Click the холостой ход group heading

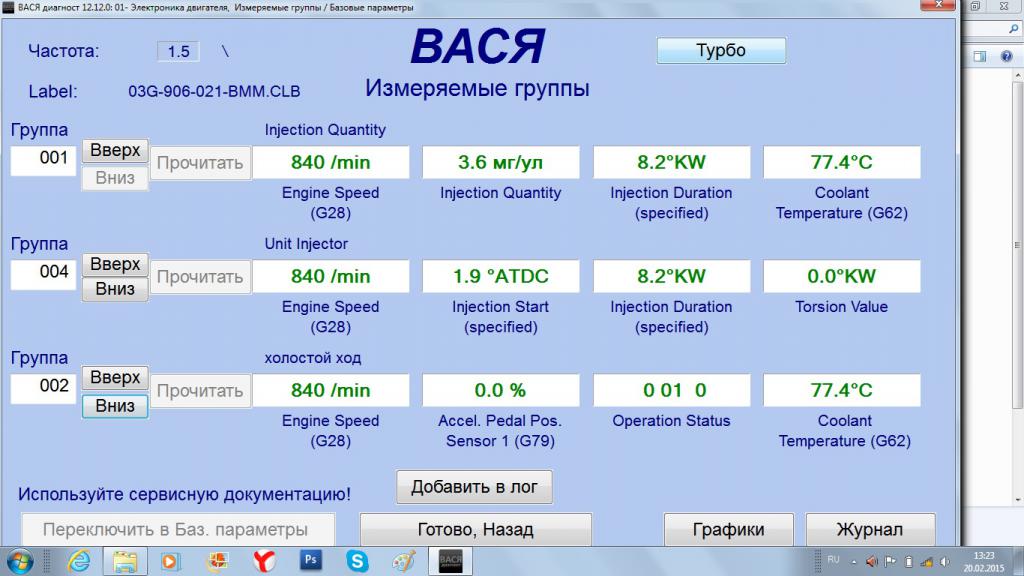pos(312,358)
